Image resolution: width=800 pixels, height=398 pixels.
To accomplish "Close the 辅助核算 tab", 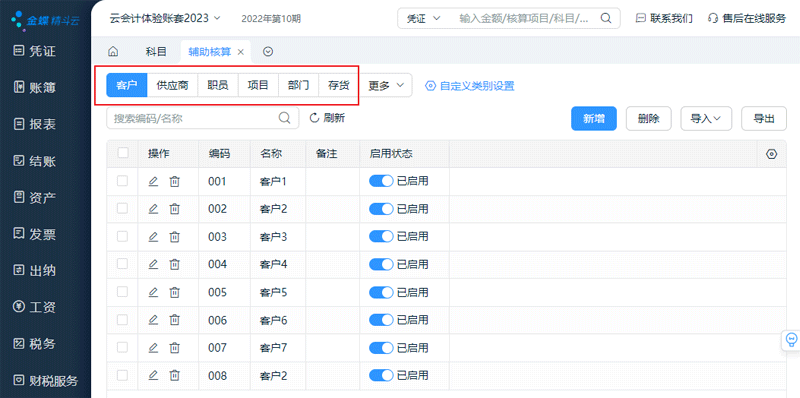I will click(241, 52).
